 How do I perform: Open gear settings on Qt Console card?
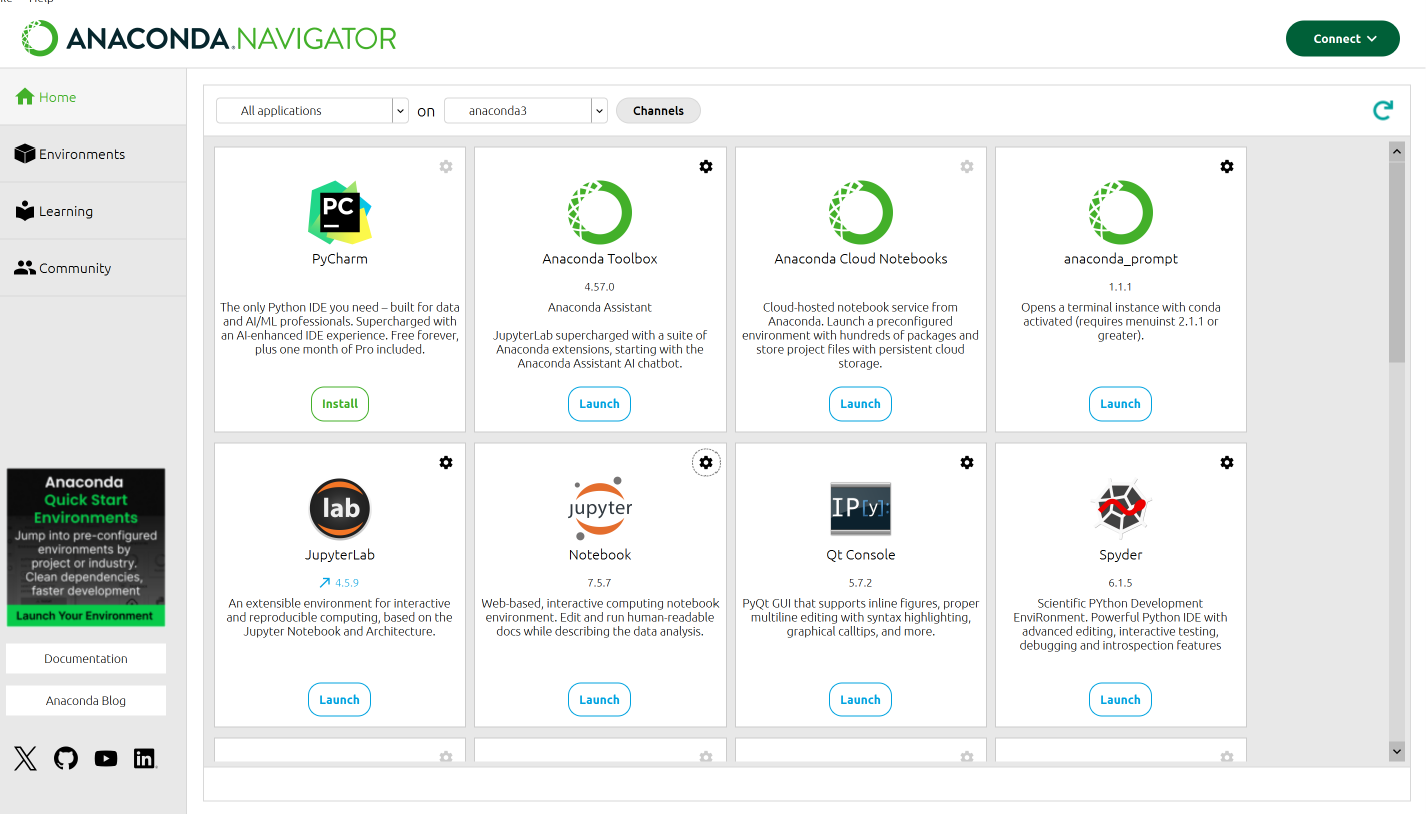(x=967, y=462)
